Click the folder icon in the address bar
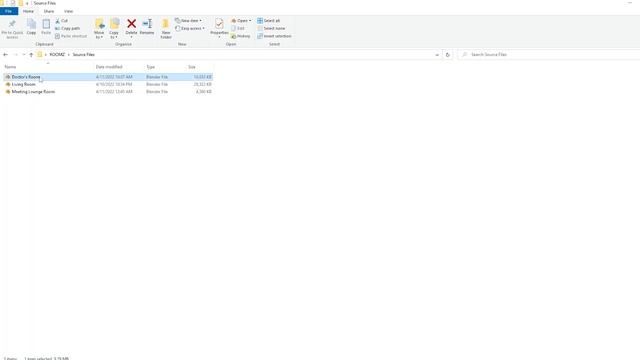 (40, 55)
